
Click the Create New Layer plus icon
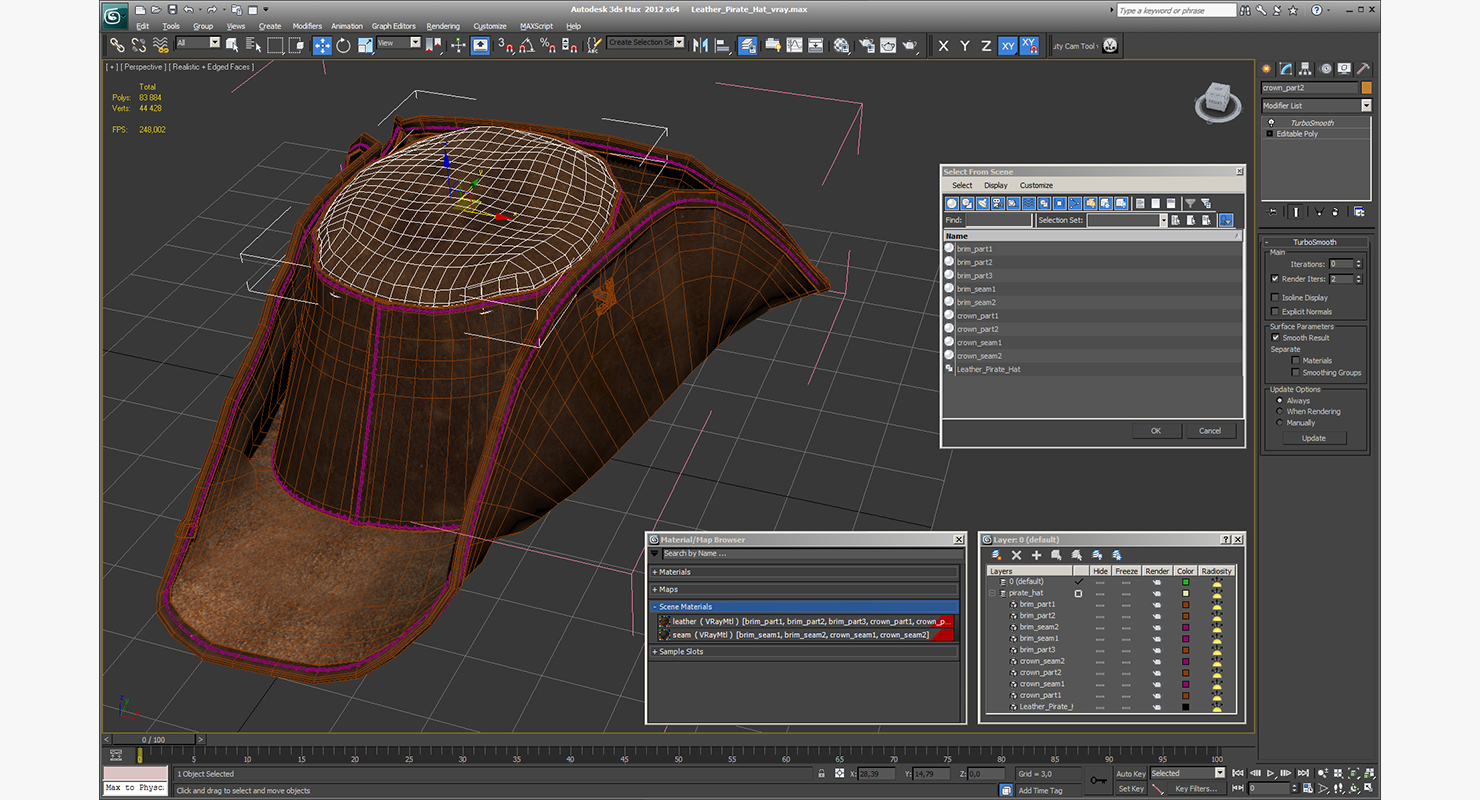click(x=1036, y=555)
